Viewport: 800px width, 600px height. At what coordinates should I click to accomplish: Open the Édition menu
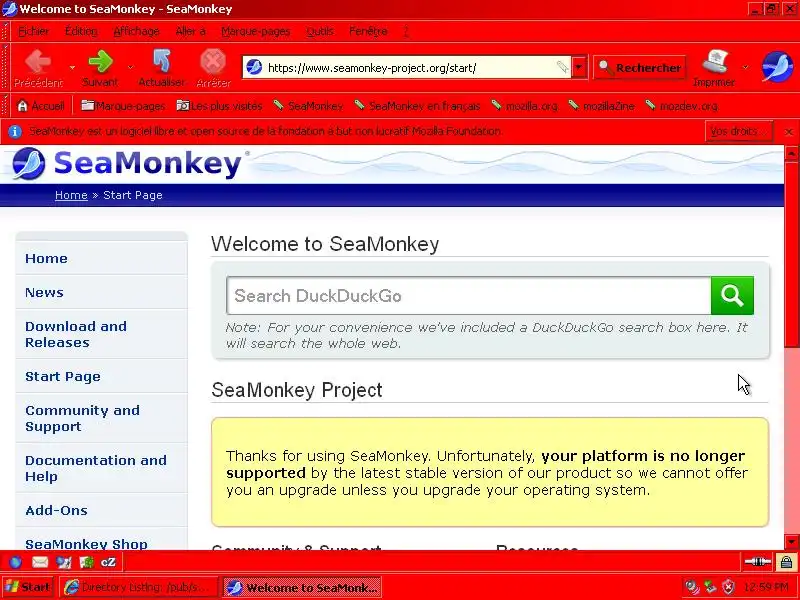81,31
